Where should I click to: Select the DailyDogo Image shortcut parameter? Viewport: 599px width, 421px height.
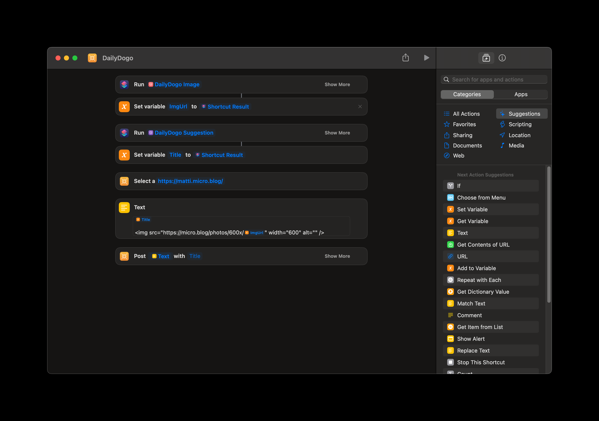click(174, 84)
